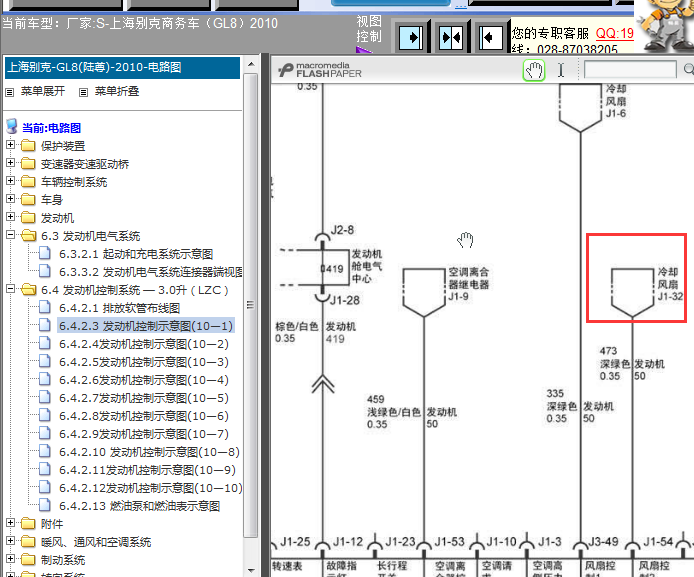Expand the 车身 folder
The image size is (694, 577).
click(x=10, y=199)
